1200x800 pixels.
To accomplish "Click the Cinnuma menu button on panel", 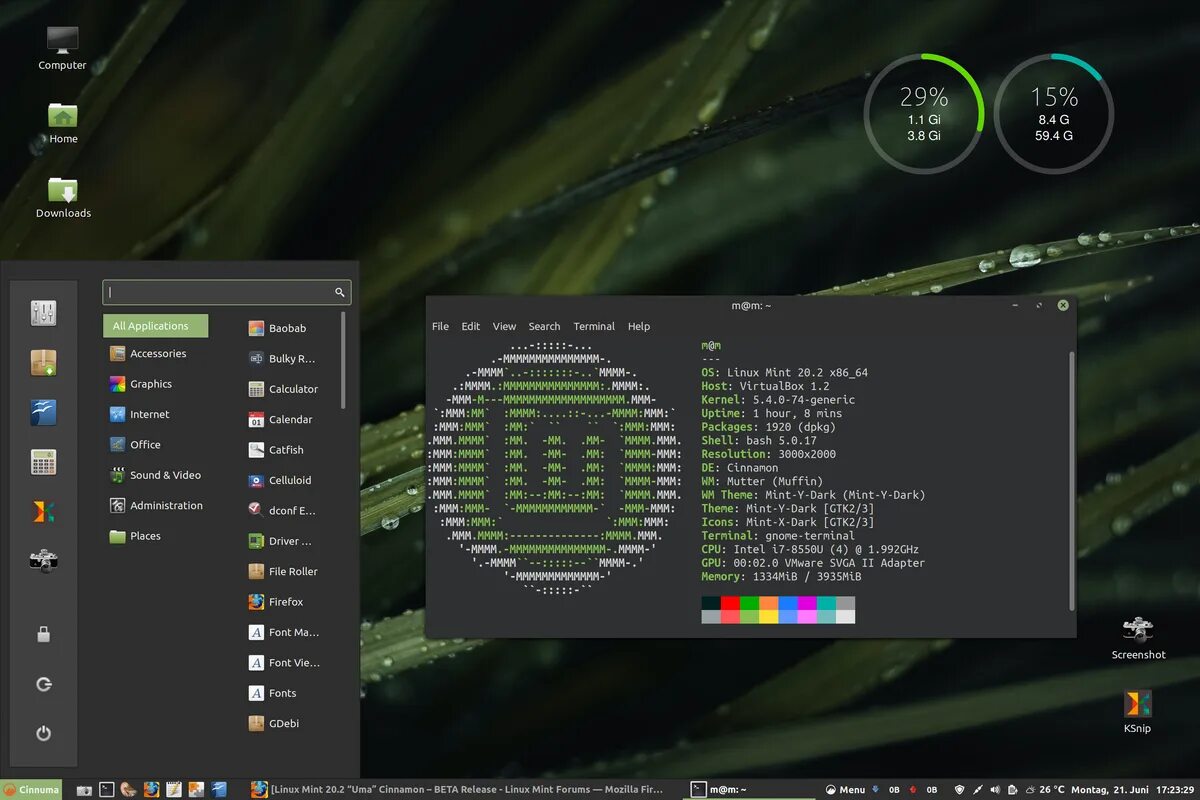I will click(32, 789).
